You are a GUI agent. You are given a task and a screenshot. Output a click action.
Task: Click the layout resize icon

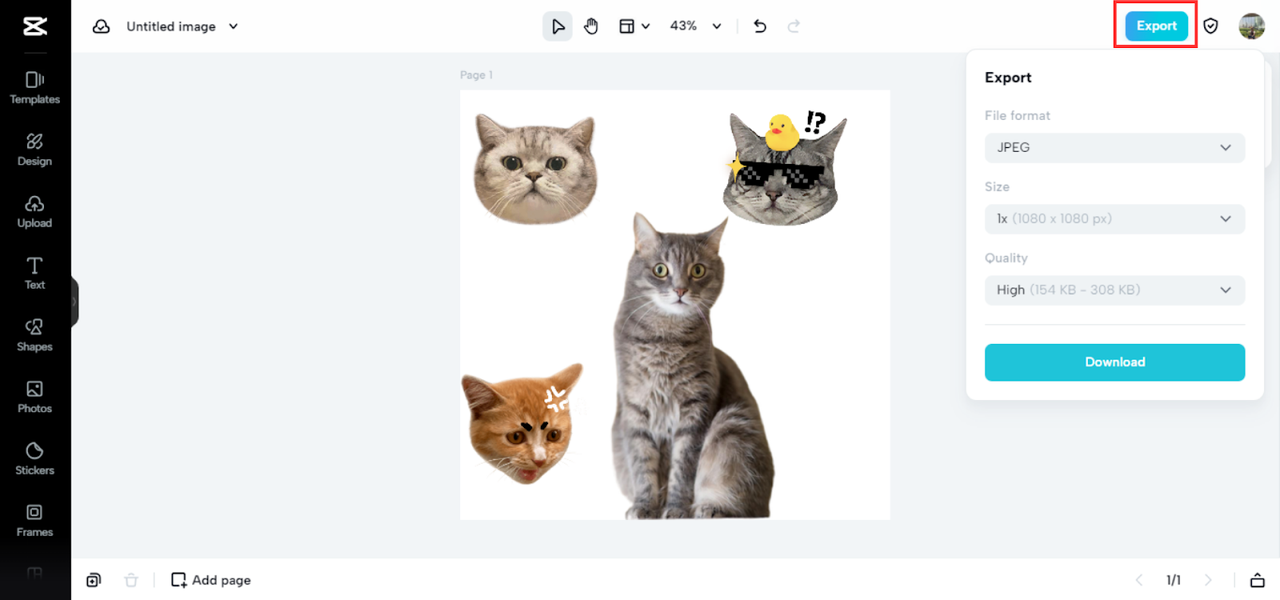627,27
